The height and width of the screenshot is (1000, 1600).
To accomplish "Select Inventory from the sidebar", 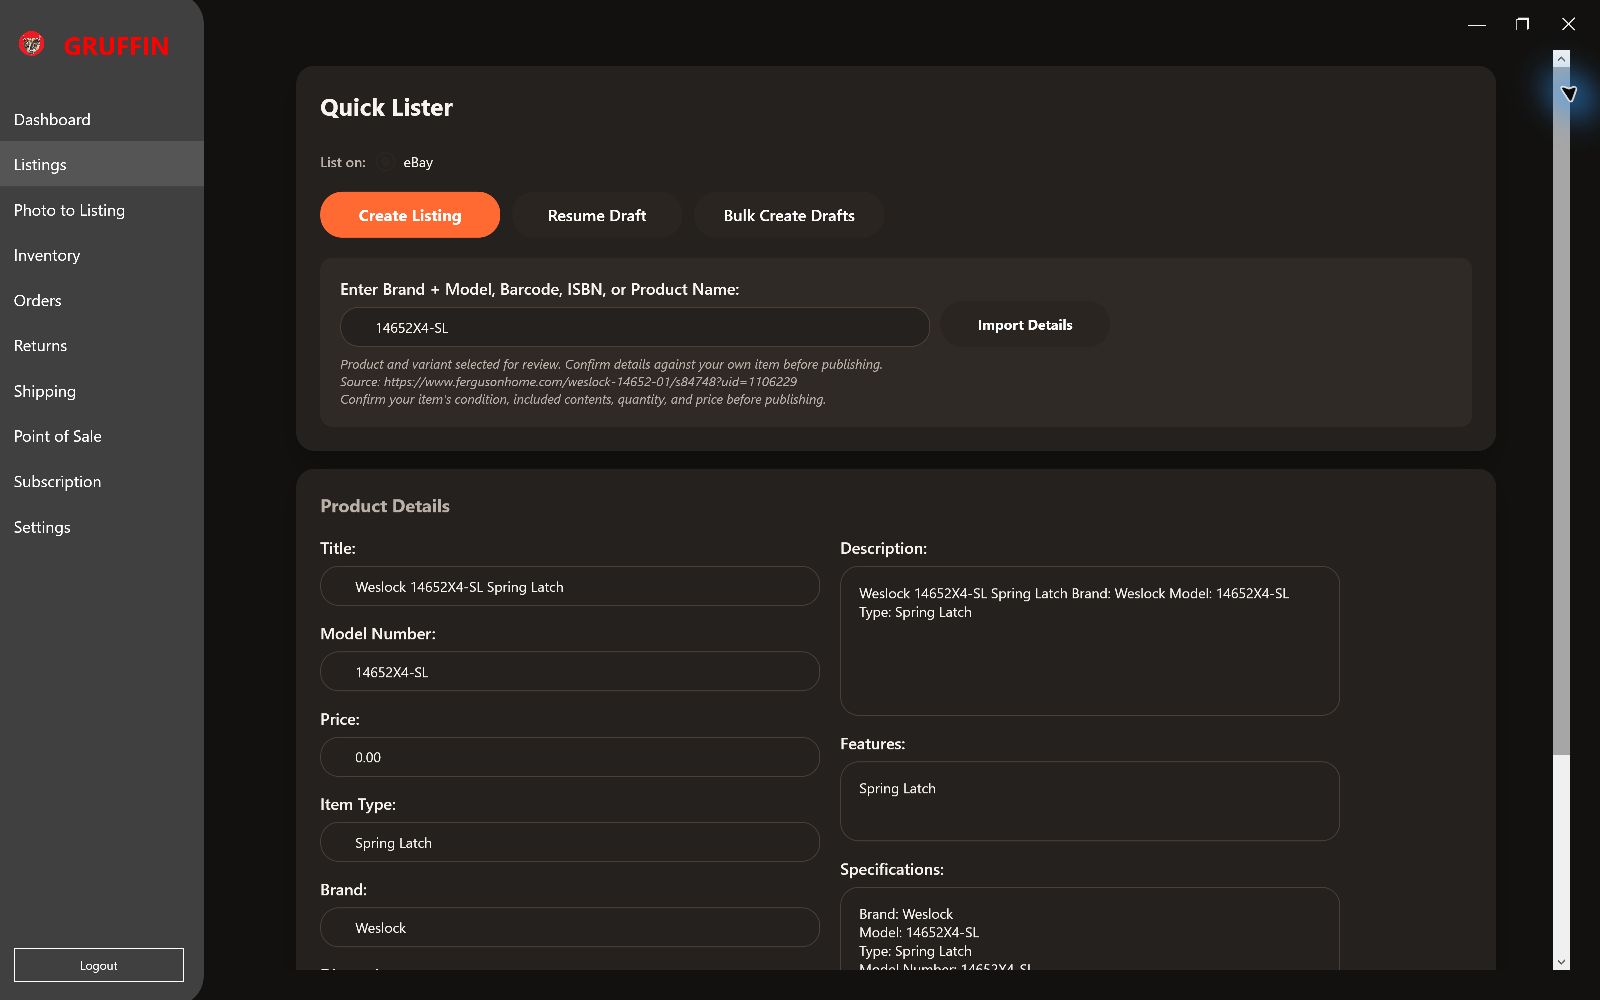I will click(102, 255).
